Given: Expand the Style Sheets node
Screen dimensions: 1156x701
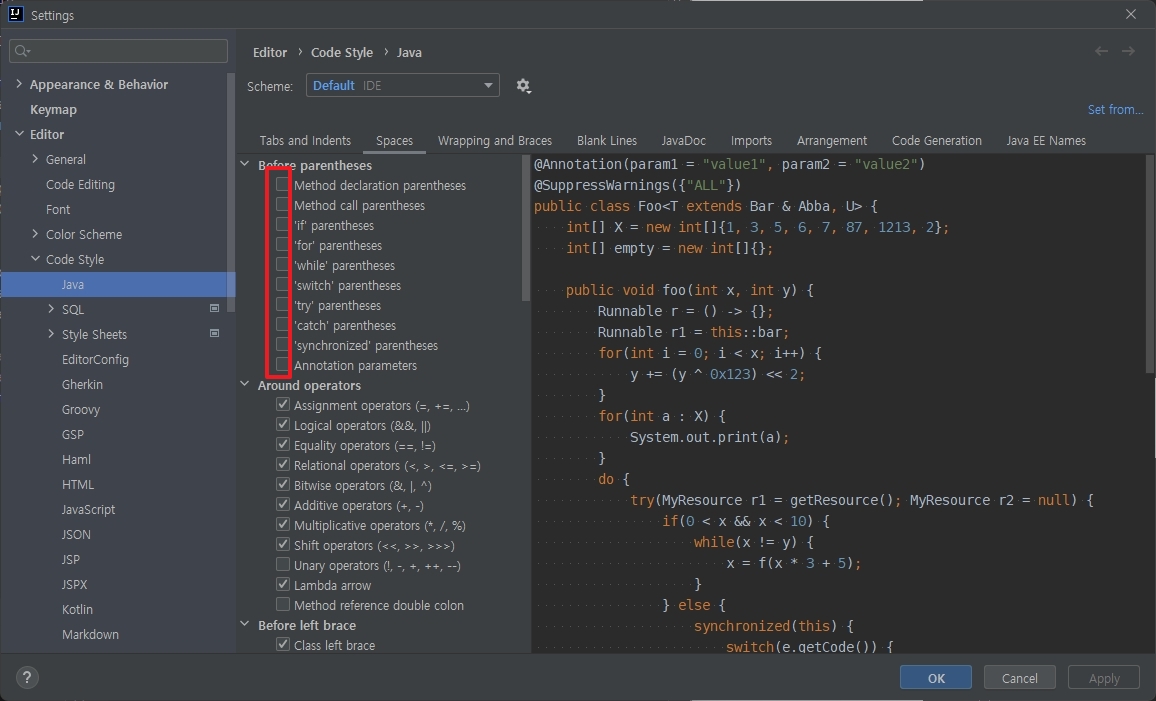Looking at the screenshot, I should [51, 334].
